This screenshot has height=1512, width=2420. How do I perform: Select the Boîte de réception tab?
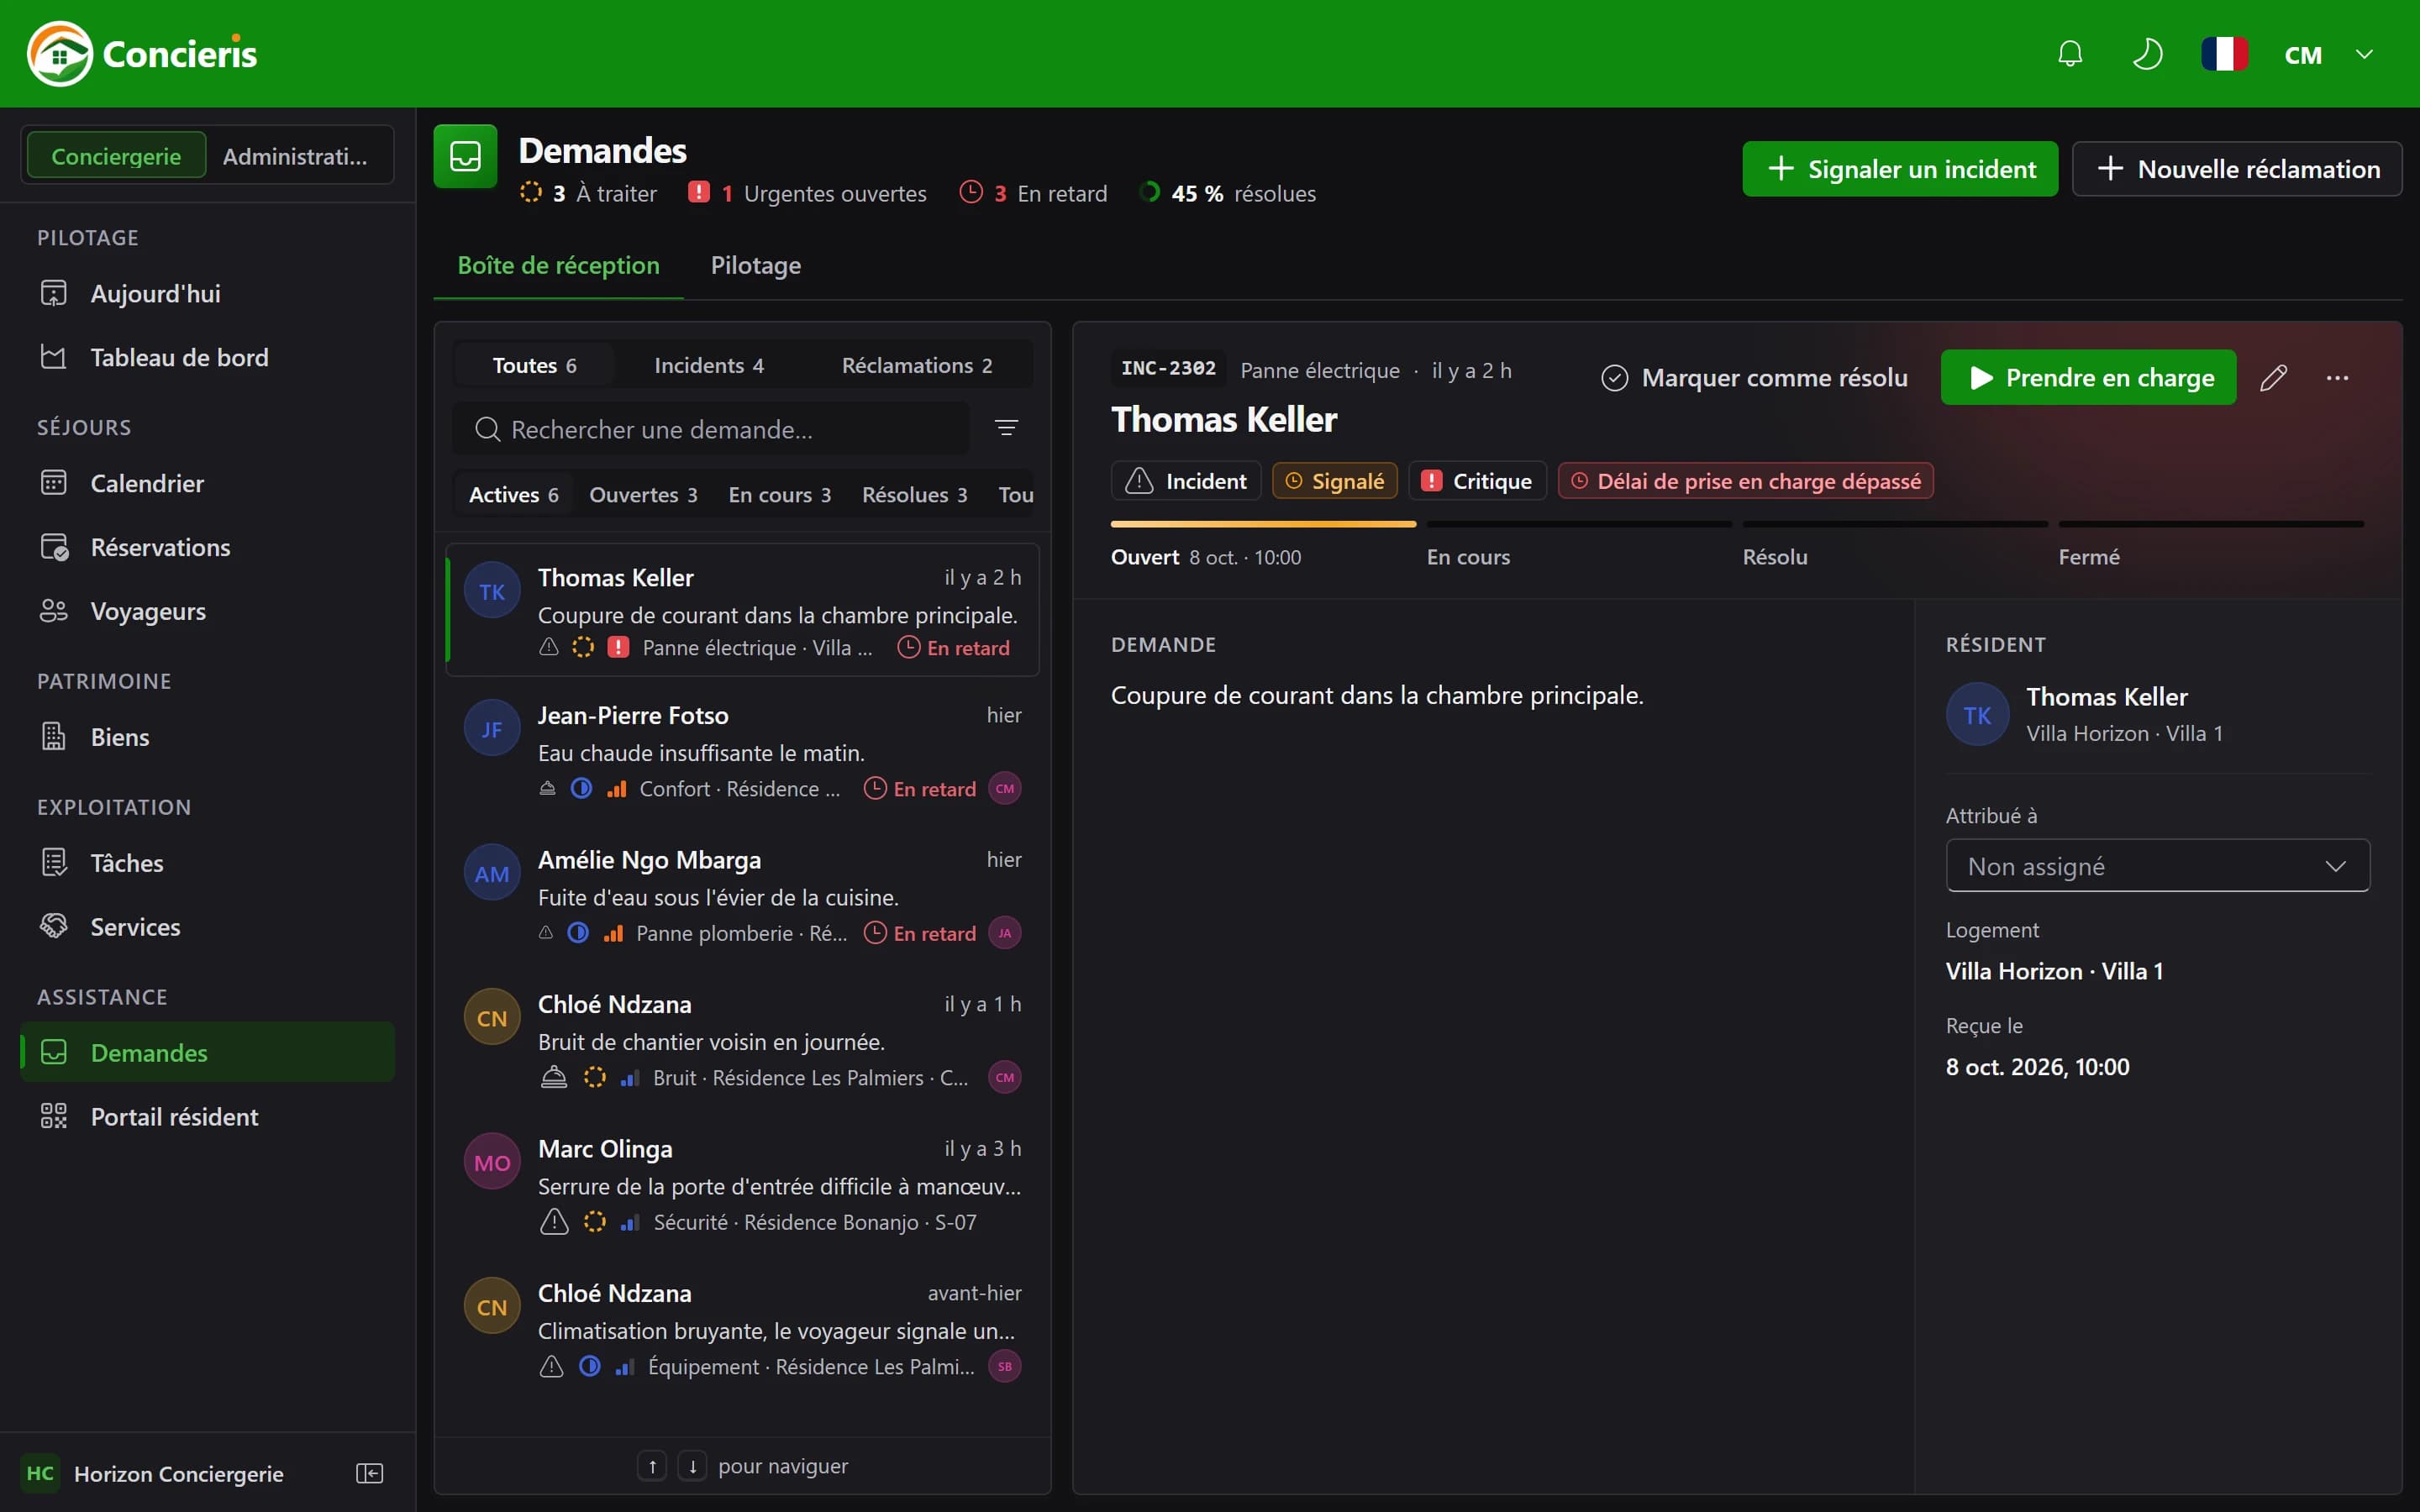pos(558,265)
